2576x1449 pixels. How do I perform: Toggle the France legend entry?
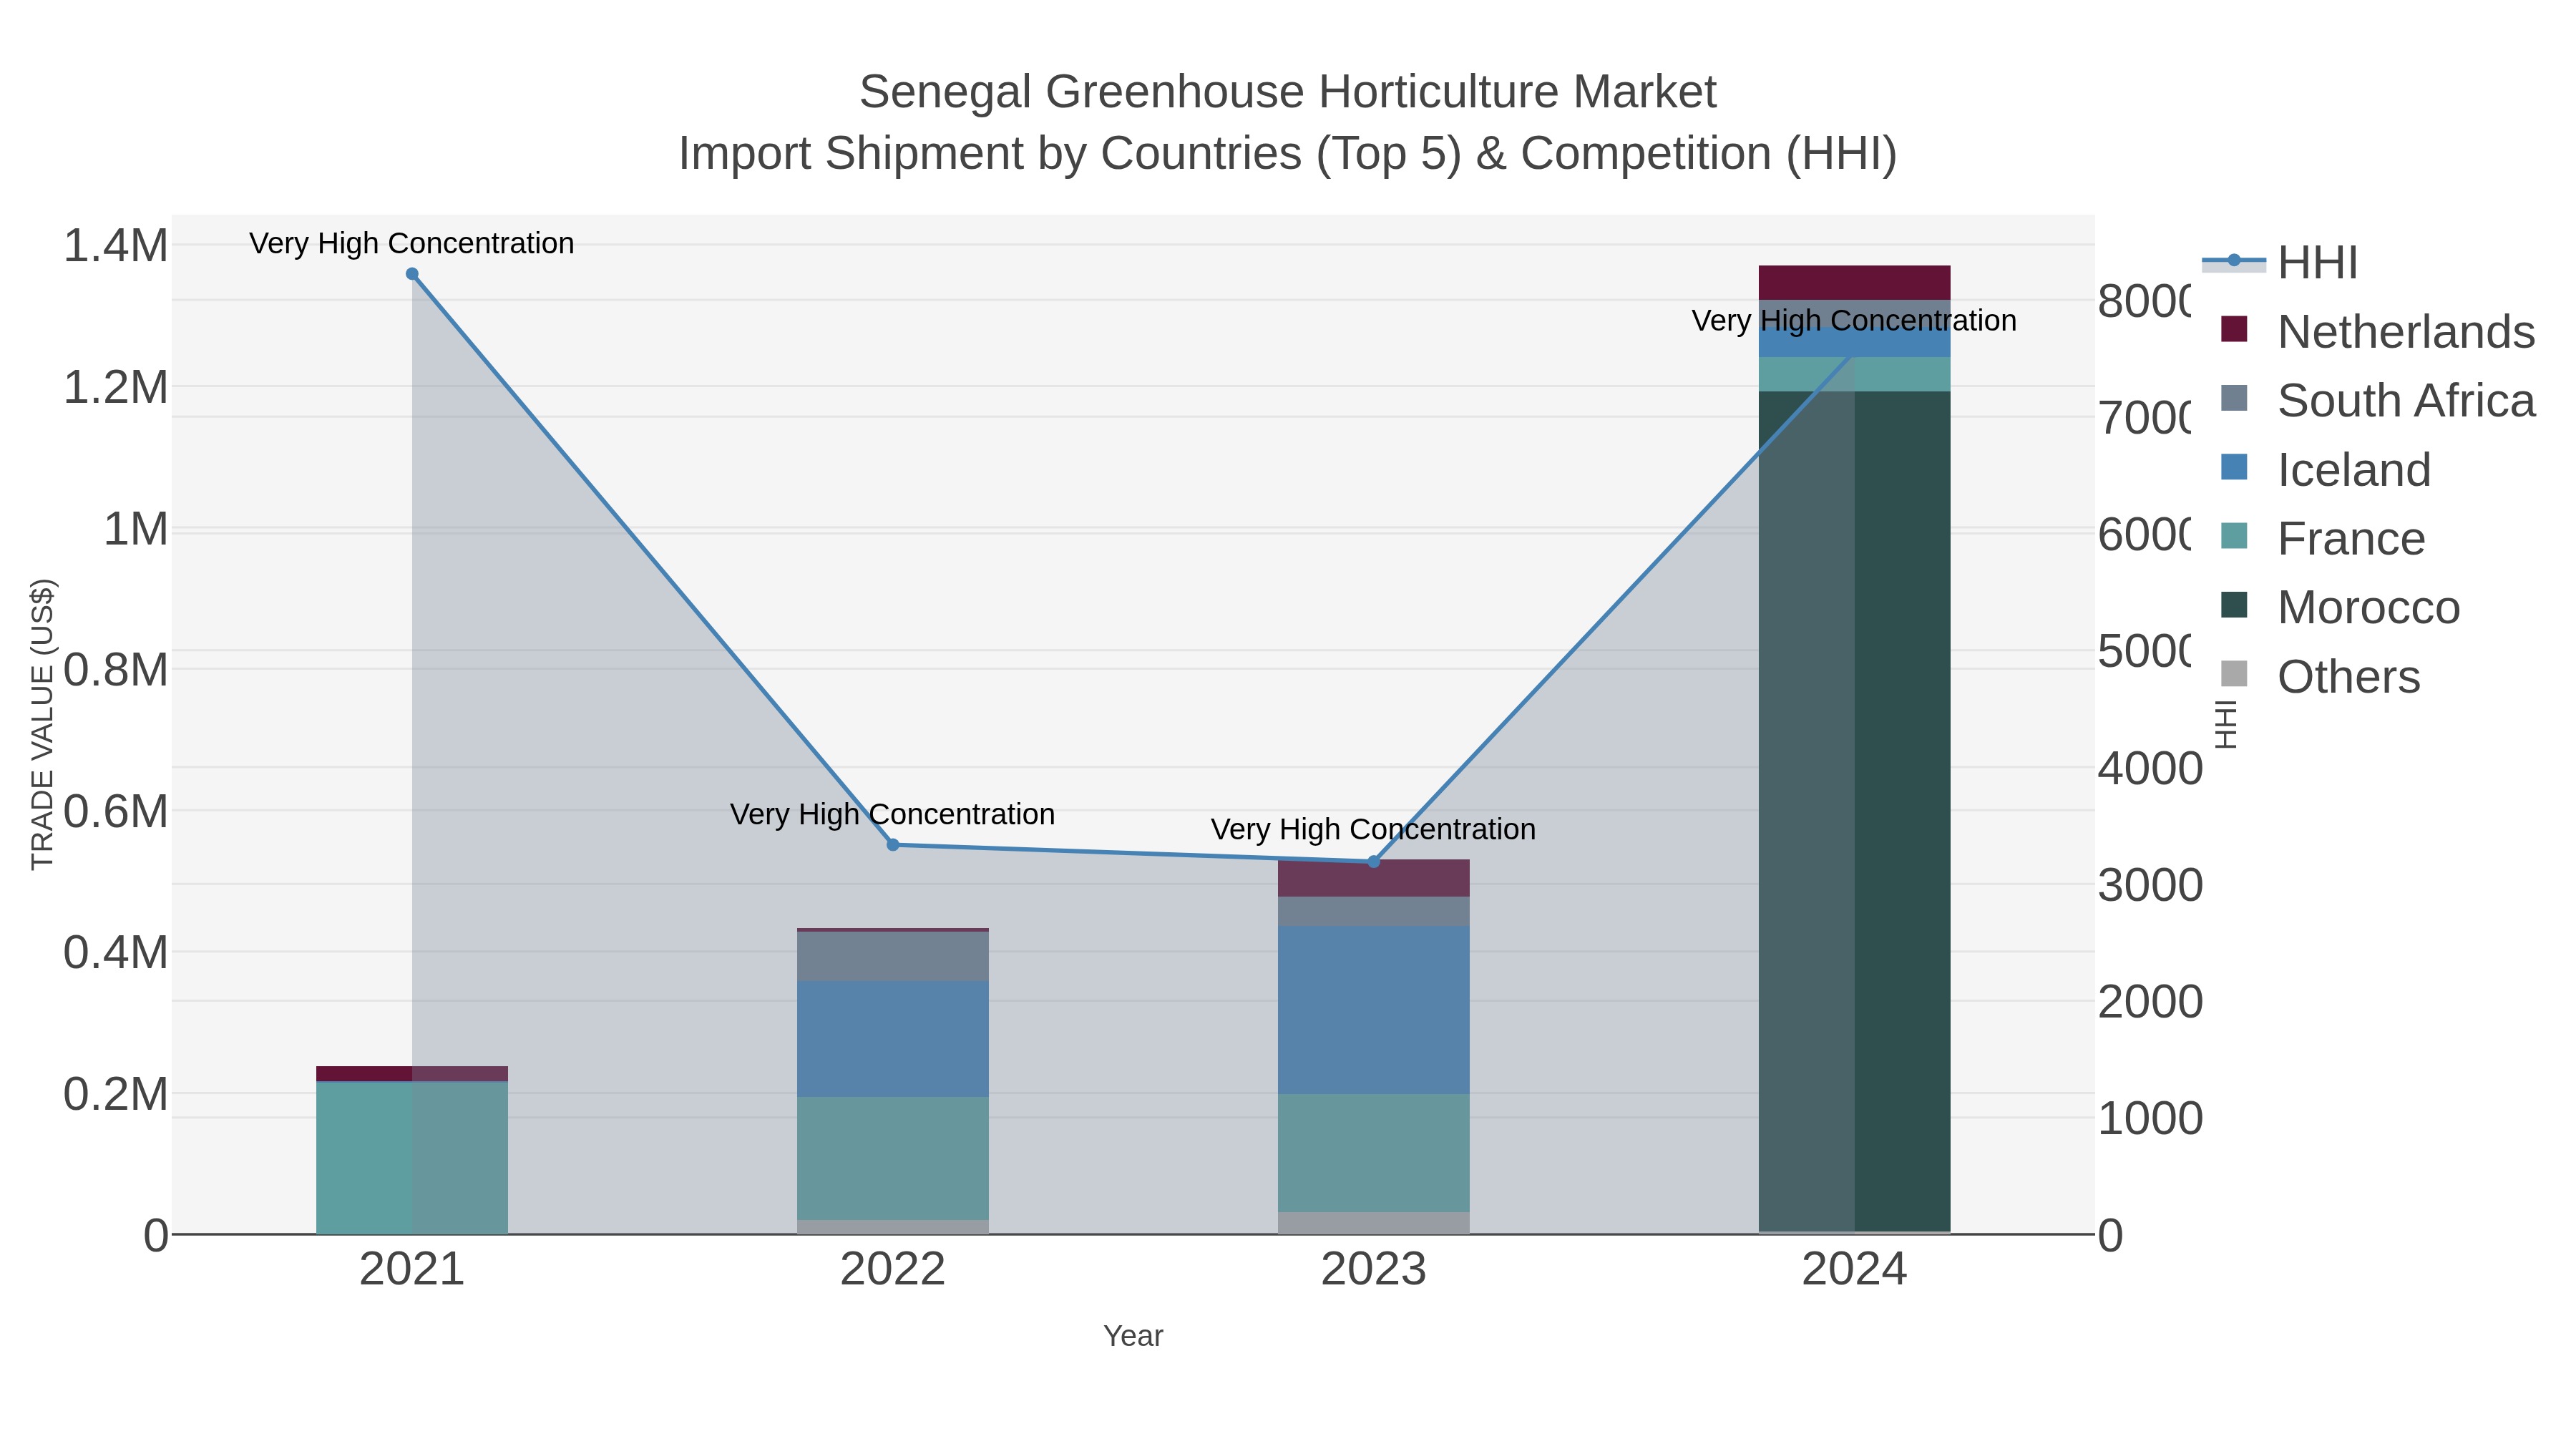click(x=2322, y=539)
